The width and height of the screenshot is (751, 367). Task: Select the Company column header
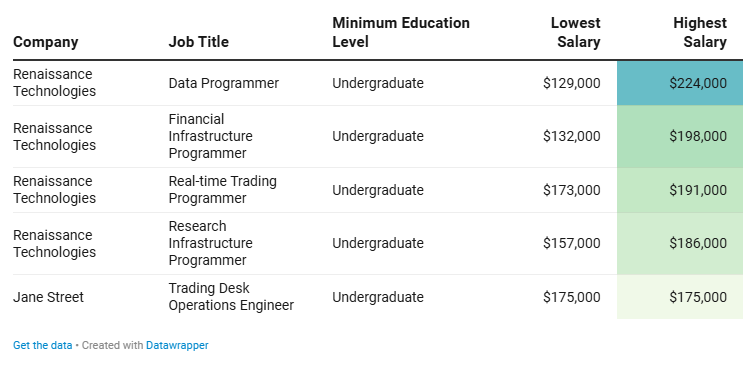tap(46, 42)
